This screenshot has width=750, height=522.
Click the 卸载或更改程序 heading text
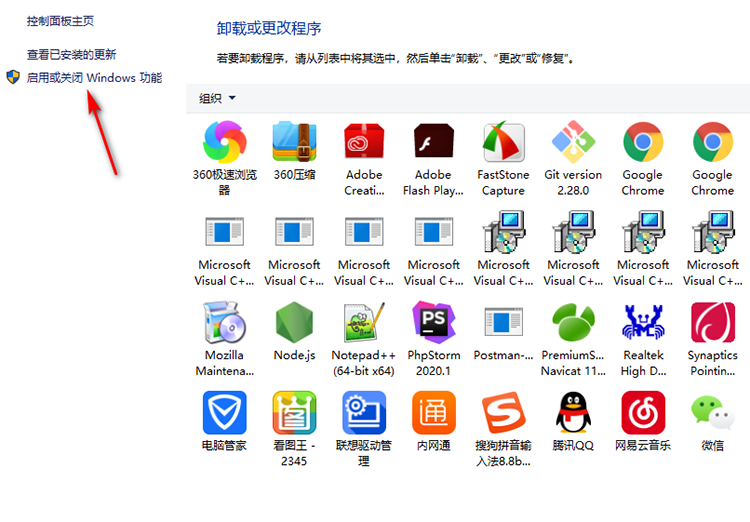click(269, 28)
